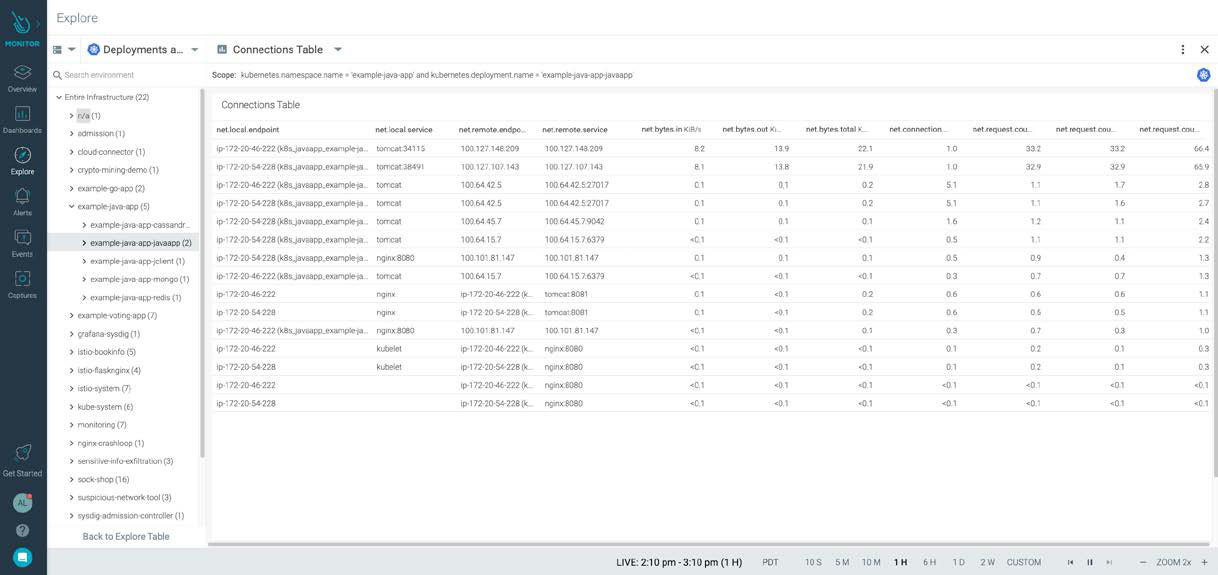
Task: Choose the CUSTOM time range button
Action: 1023,562
